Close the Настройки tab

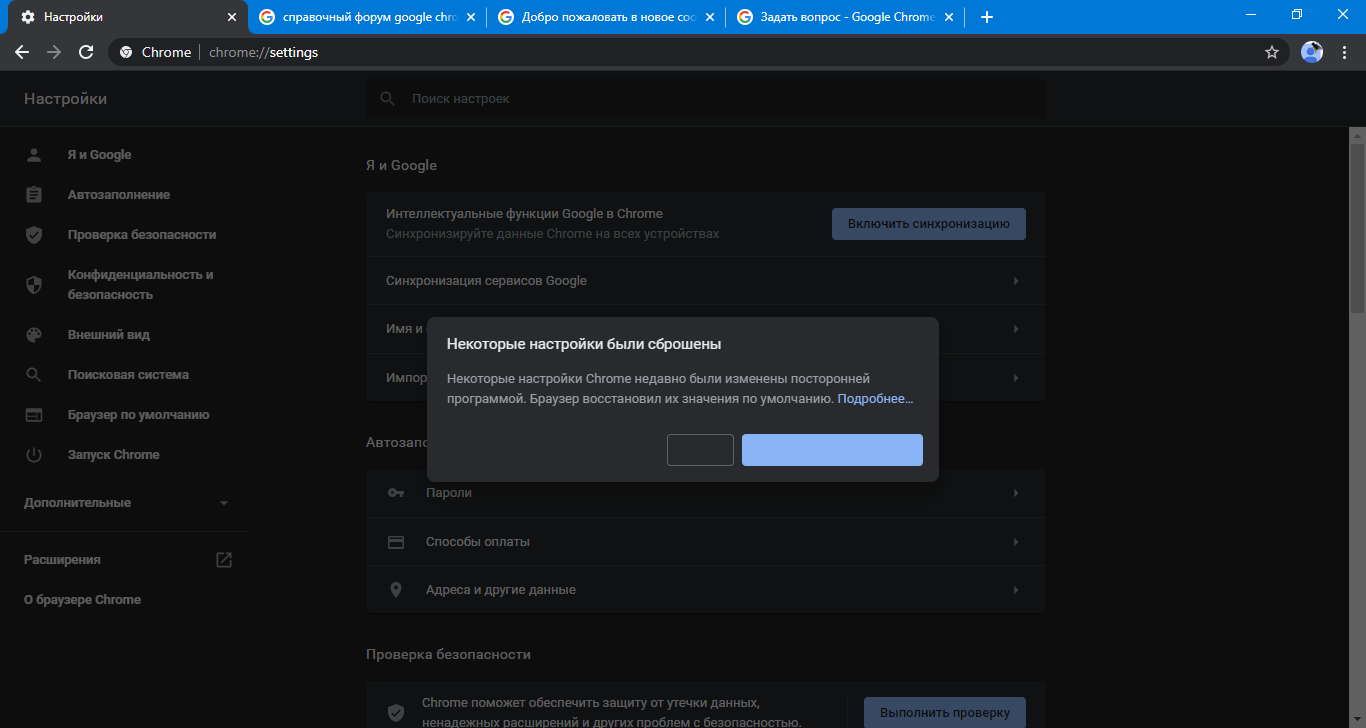[x=232, y=17]
